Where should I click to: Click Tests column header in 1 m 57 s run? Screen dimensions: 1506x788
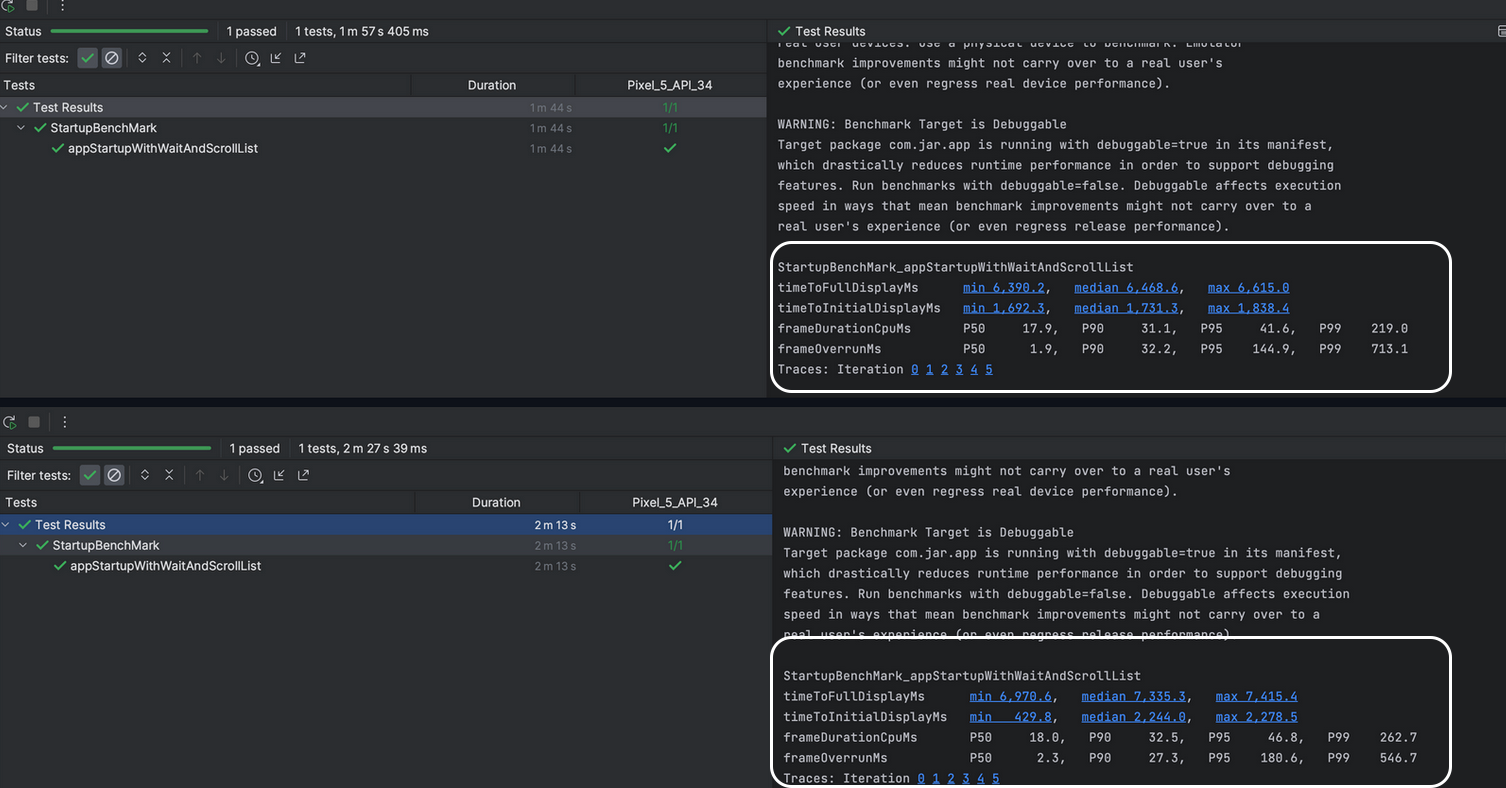pos(205,85)
